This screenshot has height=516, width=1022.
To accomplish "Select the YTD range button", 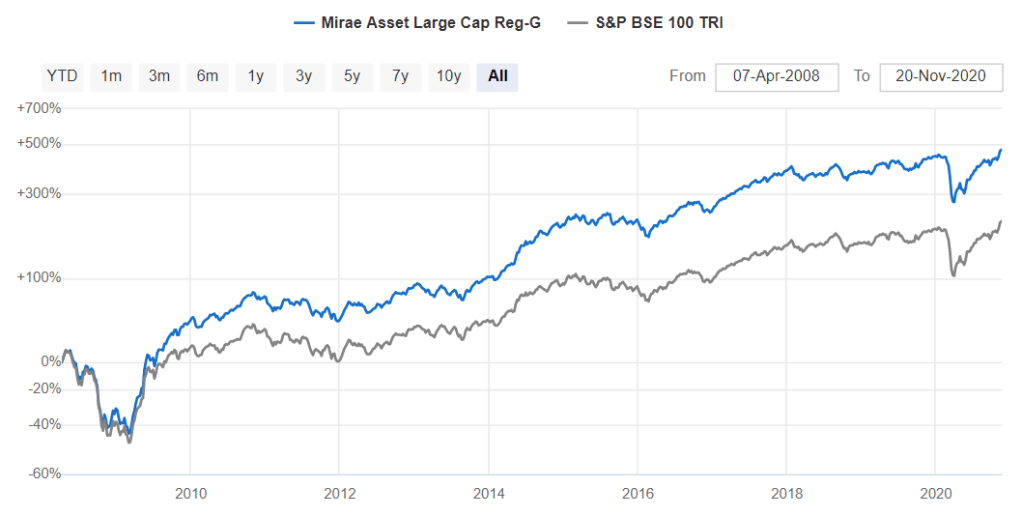I will coord(61,76).
